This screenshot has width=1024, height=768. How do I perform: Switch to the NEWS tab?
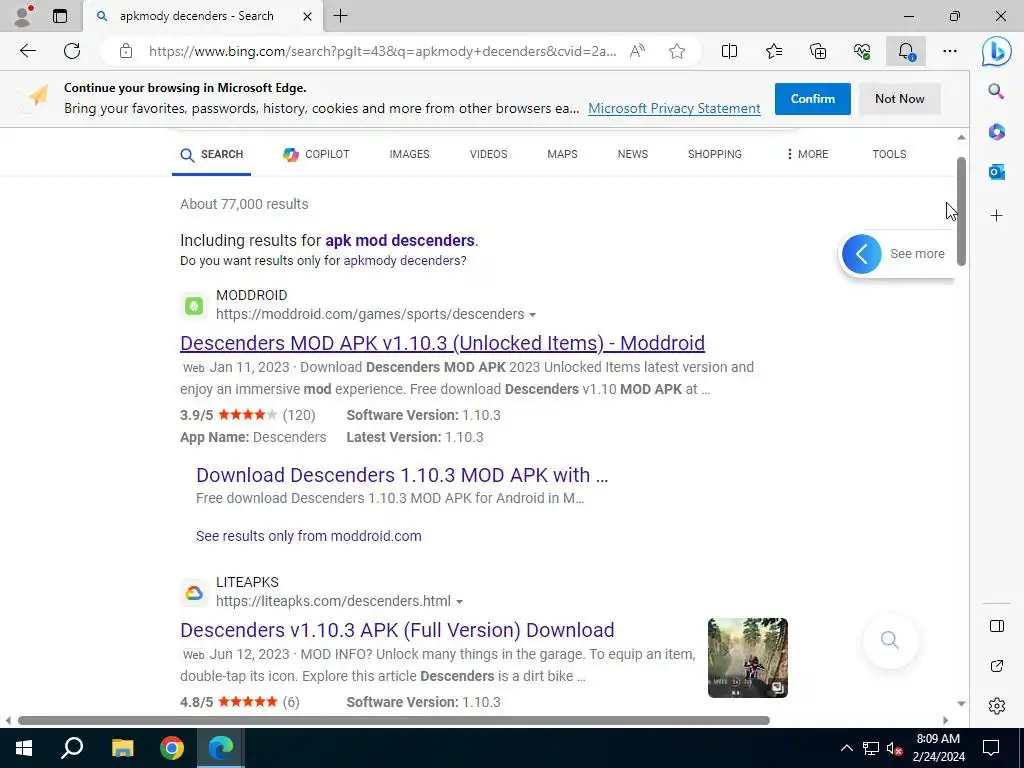click(633, 154)
